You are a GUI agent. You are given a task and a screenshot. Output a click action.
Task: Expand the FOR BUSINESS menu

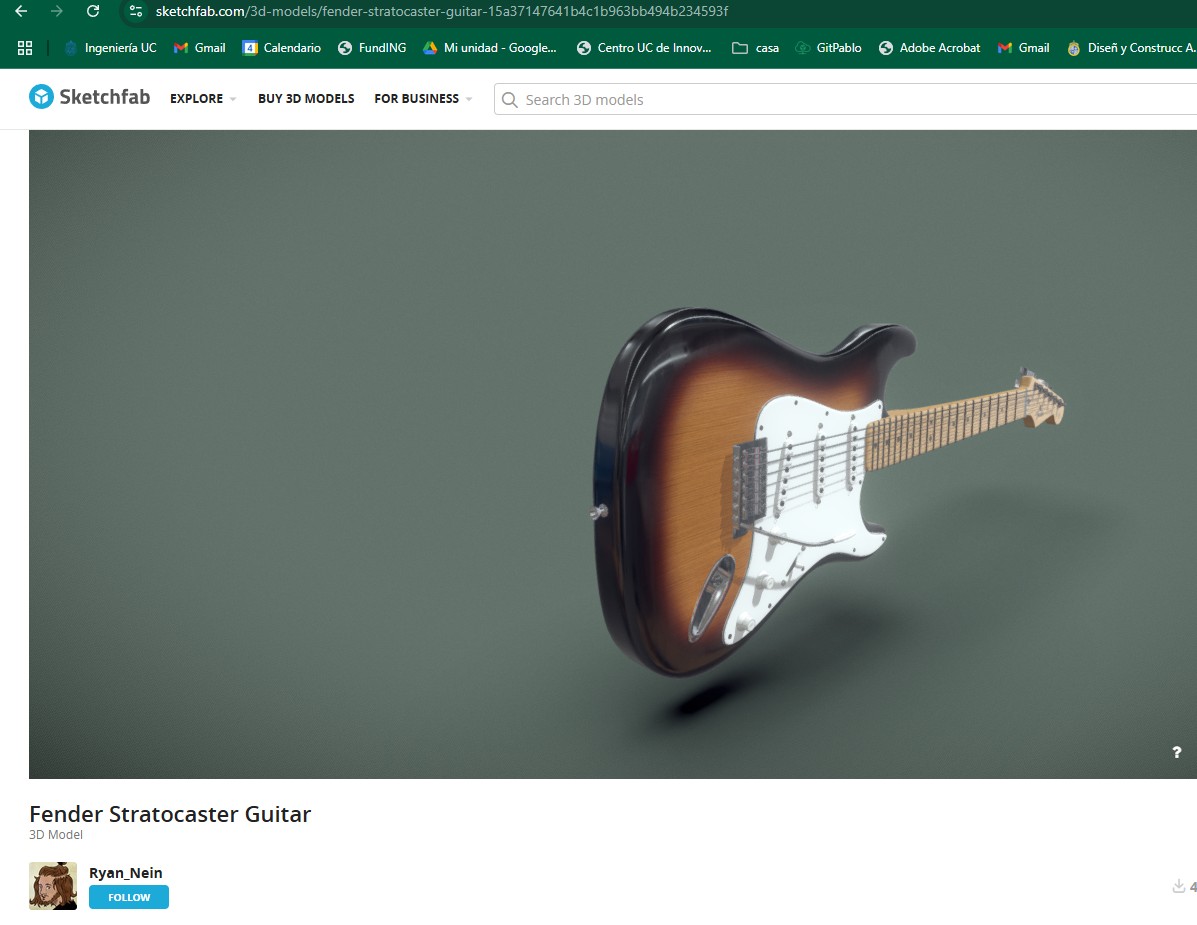[423, 98]
